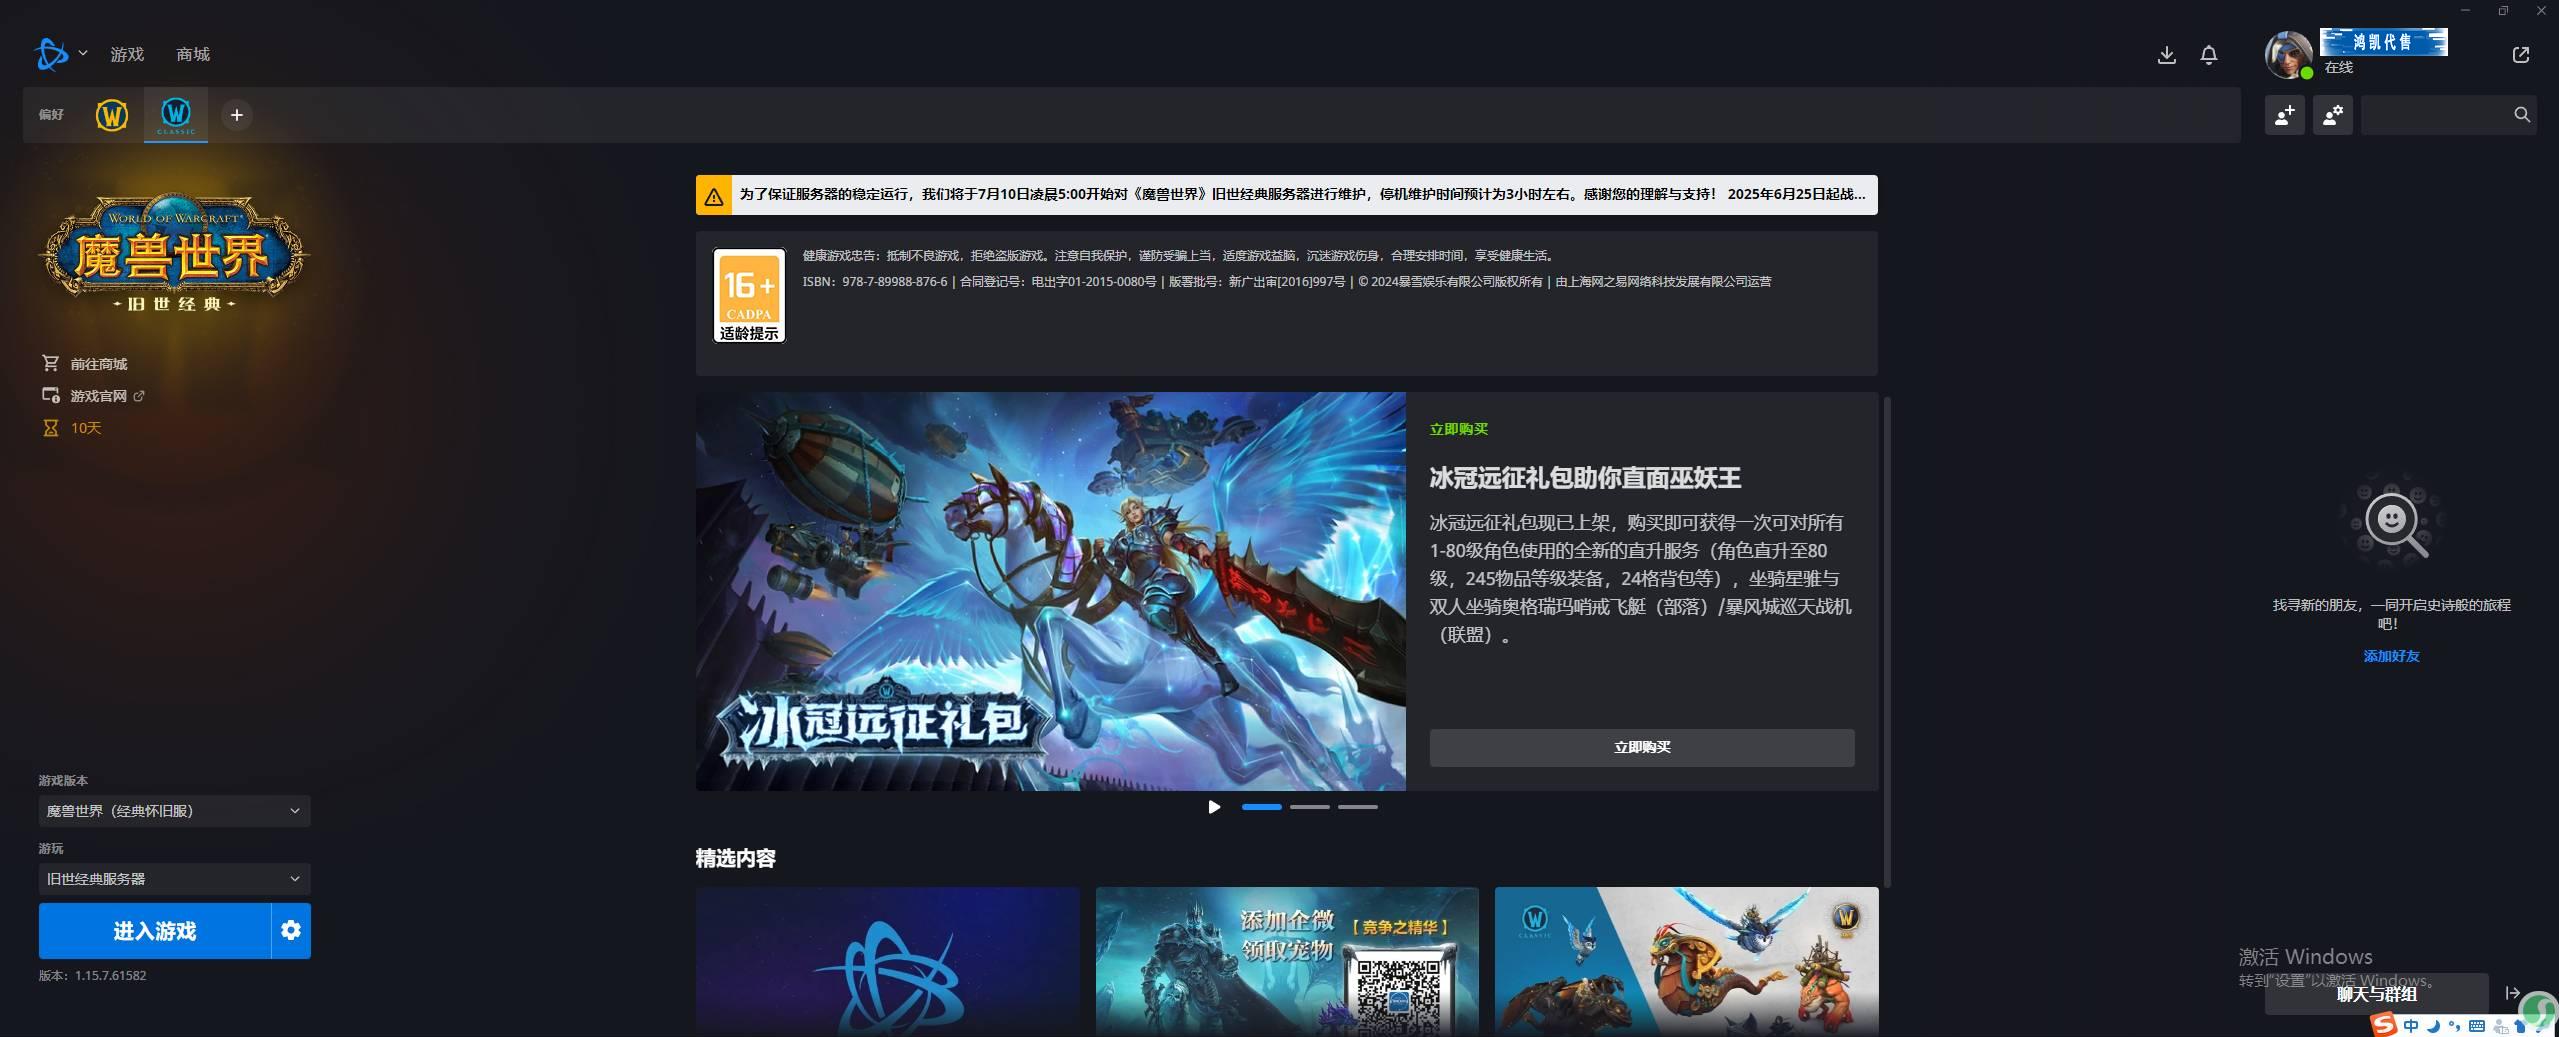Click the 添加好友 link
The height and width of the screenshot is (1037, 2559).
tap(2391, 656)
